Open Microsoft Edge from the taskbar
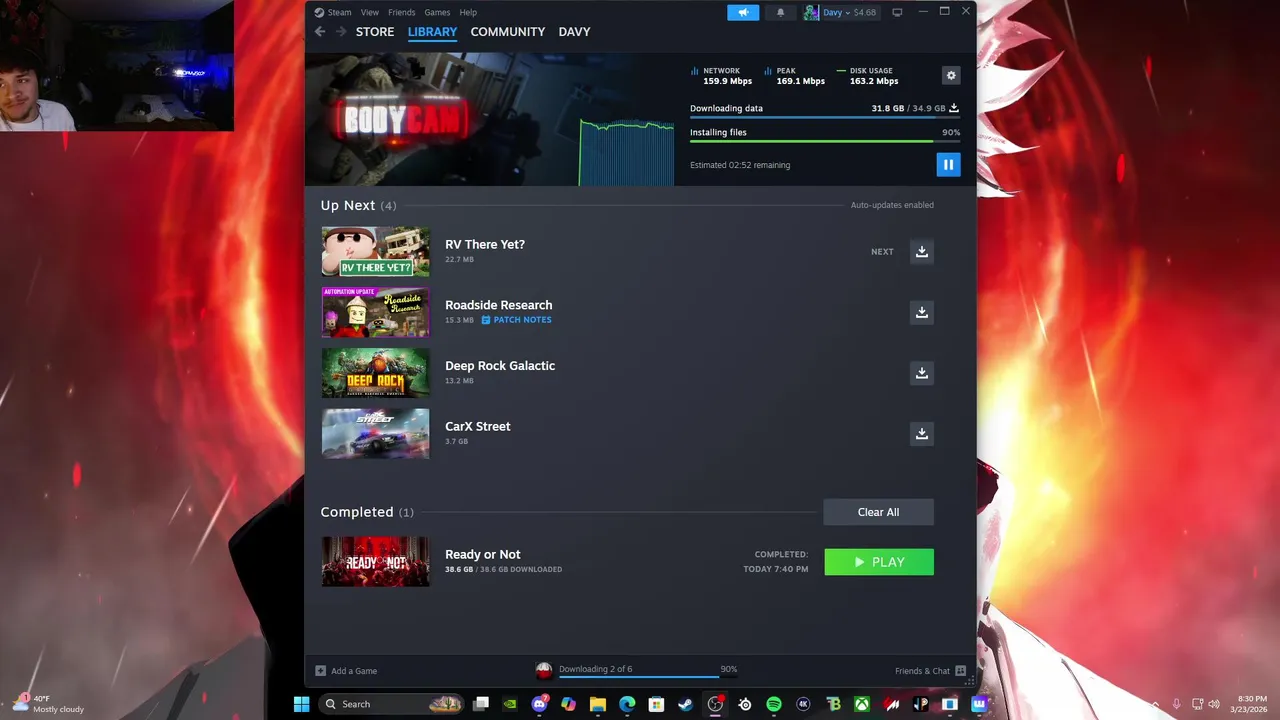This screenshot has height=720, width=1280. [627, 704]
